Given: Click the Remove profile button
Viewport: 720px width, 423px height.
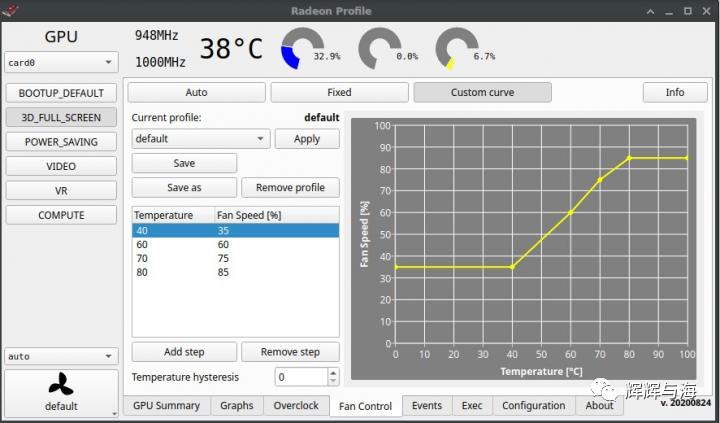Looking at the screenshot, I should pyautogui.click(x=290, y=187).
